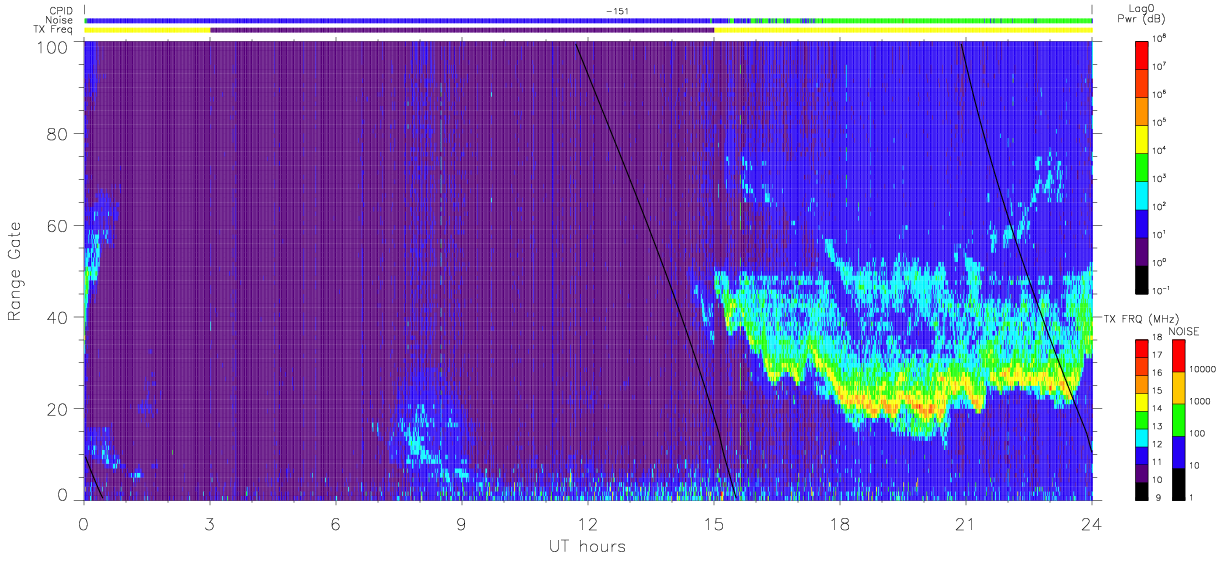Click the 60 tick label on Range Gate axis
Screen dimensions: 1228x567
coord(57,226)
